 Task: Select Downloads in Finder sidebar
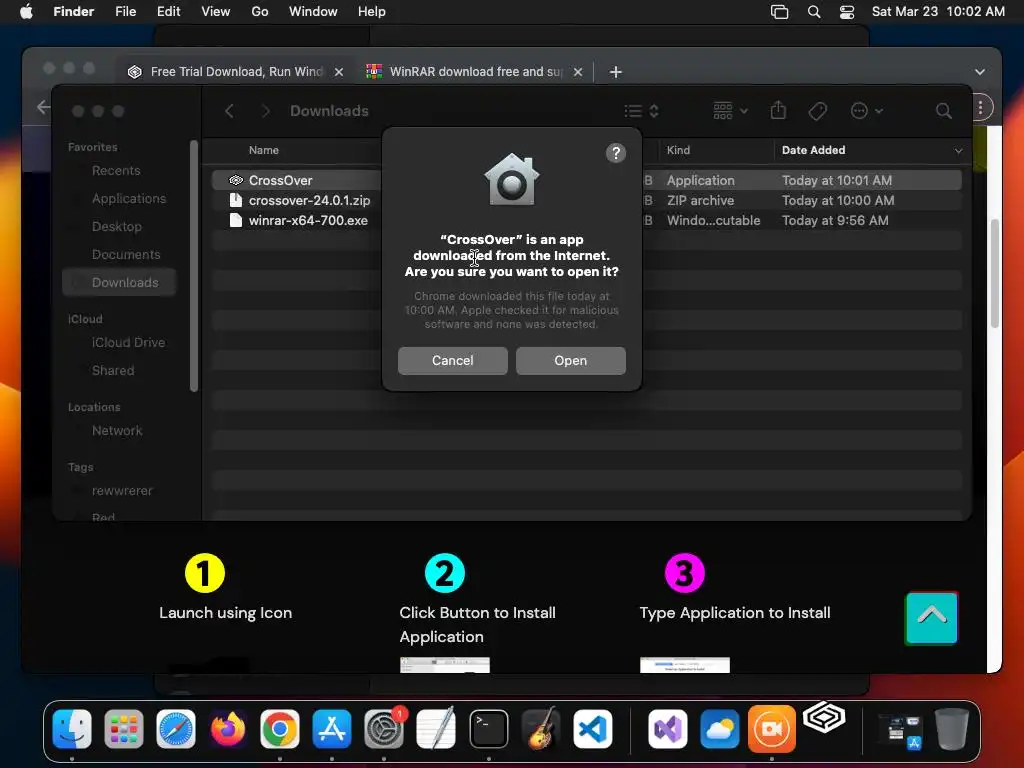coord(119,282)
